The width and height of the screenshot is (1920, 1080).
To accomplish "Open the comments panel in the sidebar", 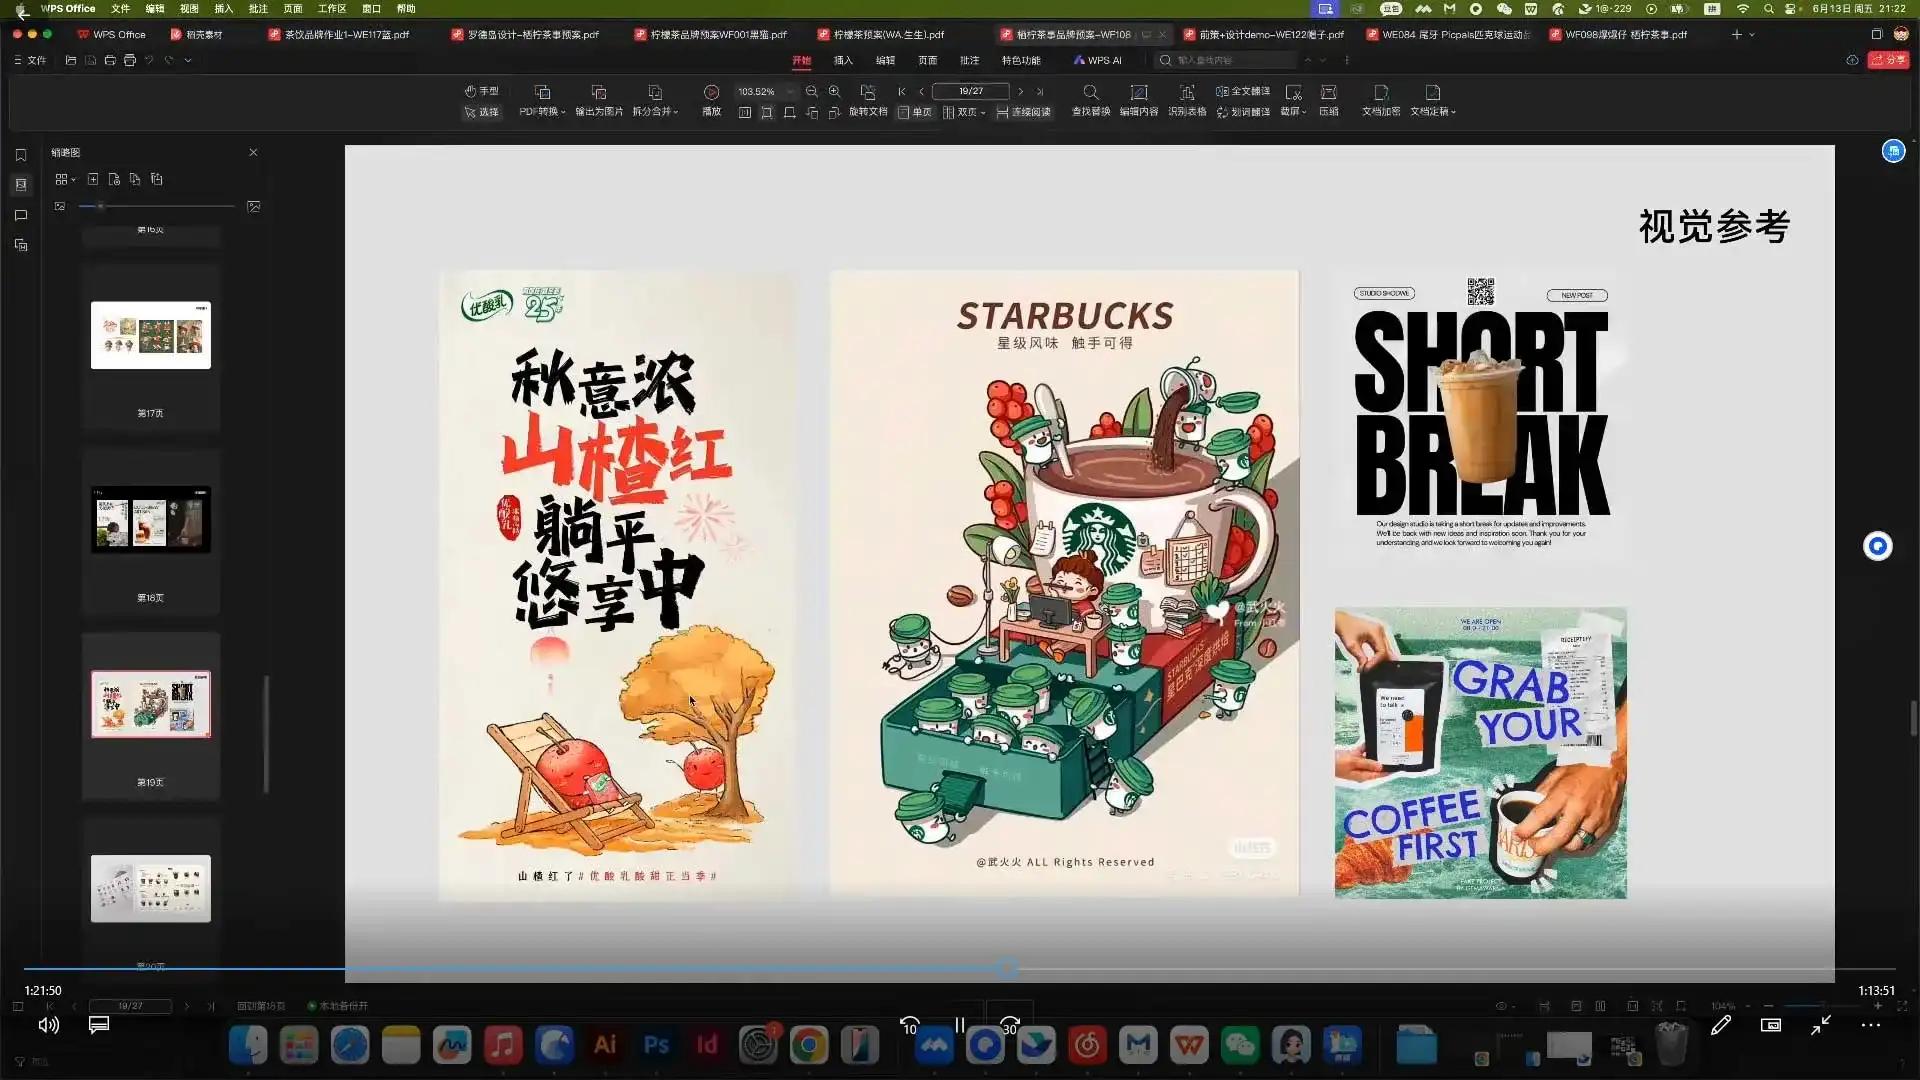I will pyautogui.click(x=21, y=215).
